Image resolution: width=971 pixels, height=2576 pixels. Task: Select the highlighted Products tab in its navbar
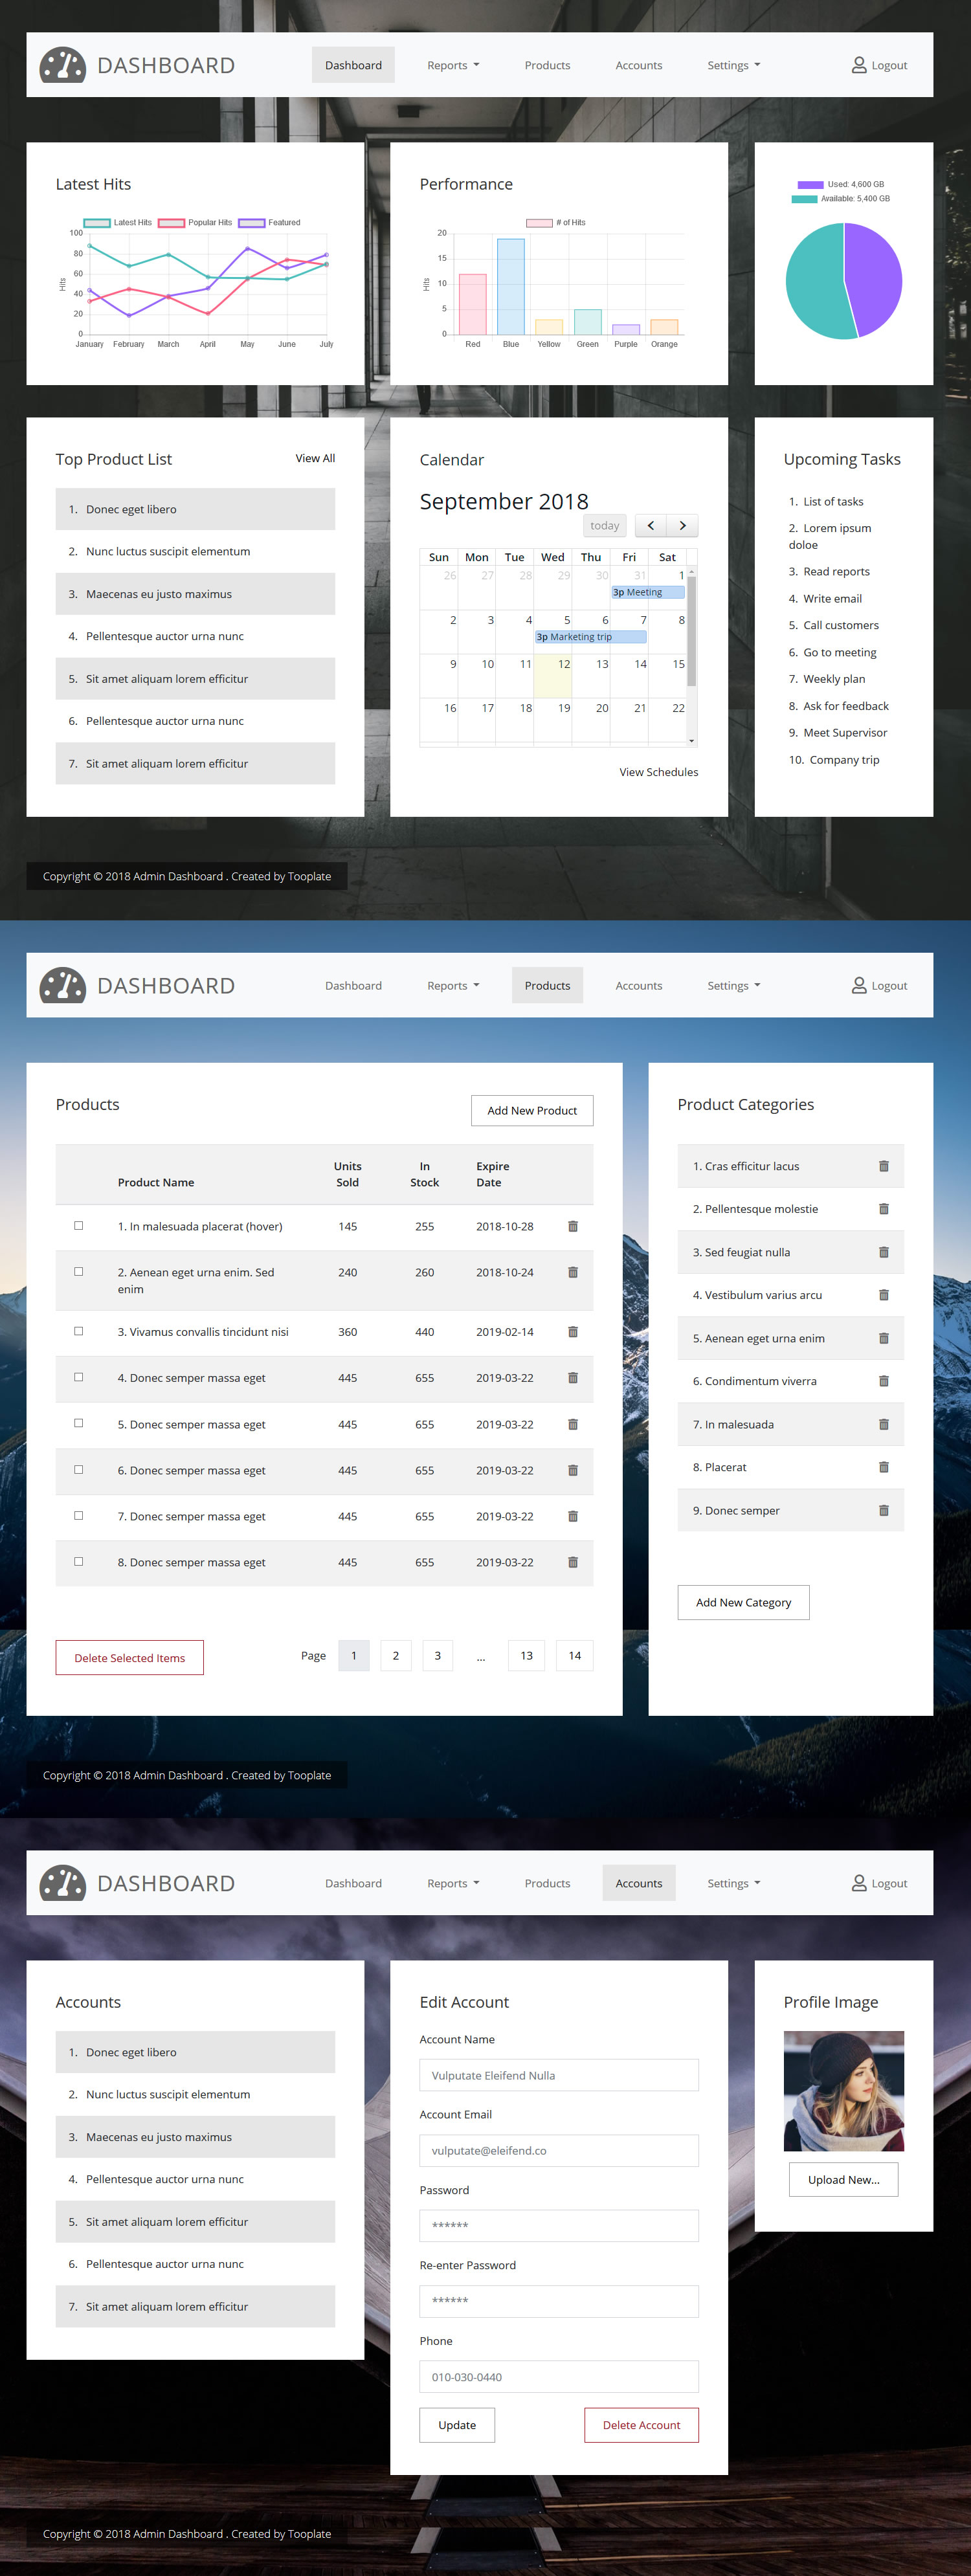point(547,985)
